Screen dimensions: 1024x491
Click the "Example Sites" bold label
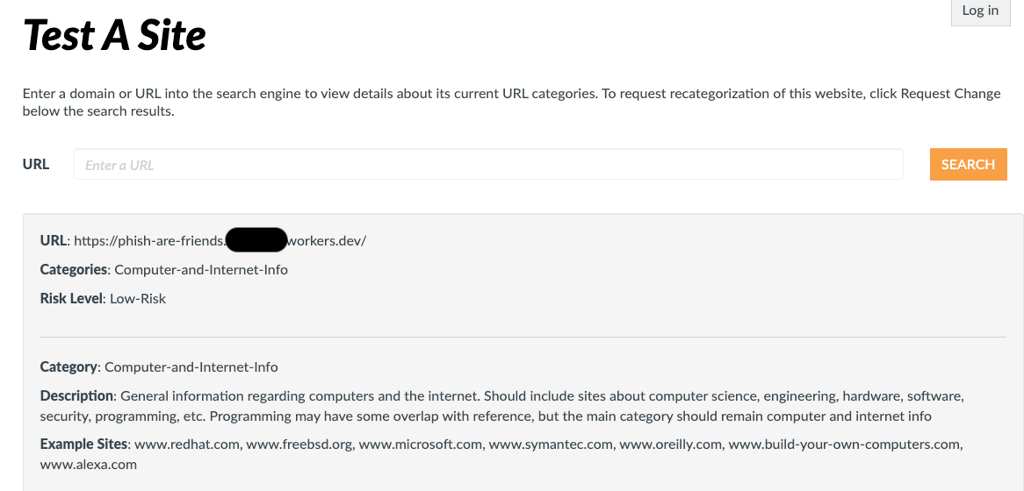(84, 443)
